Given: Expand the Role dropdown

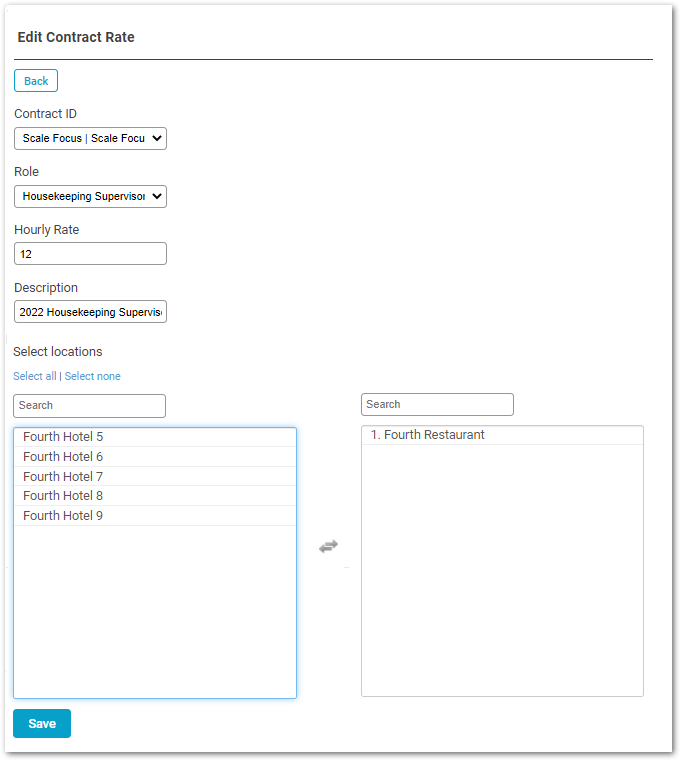Looking at the screenshot, I should pyautogui.click(x=90, y=196).
